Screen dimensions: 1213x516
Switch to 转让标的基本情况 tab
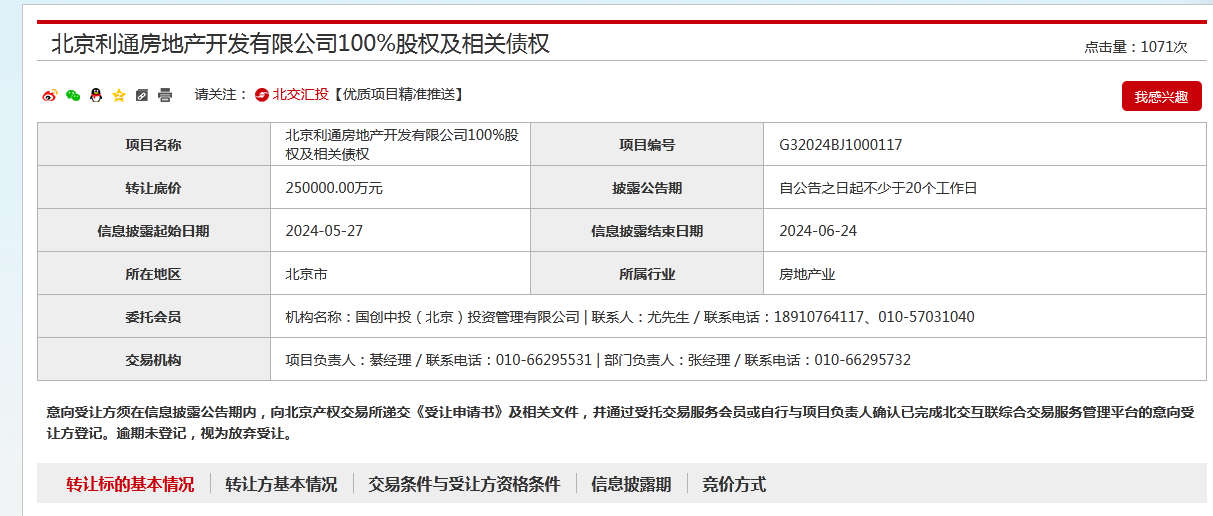(x=130, y=484)
